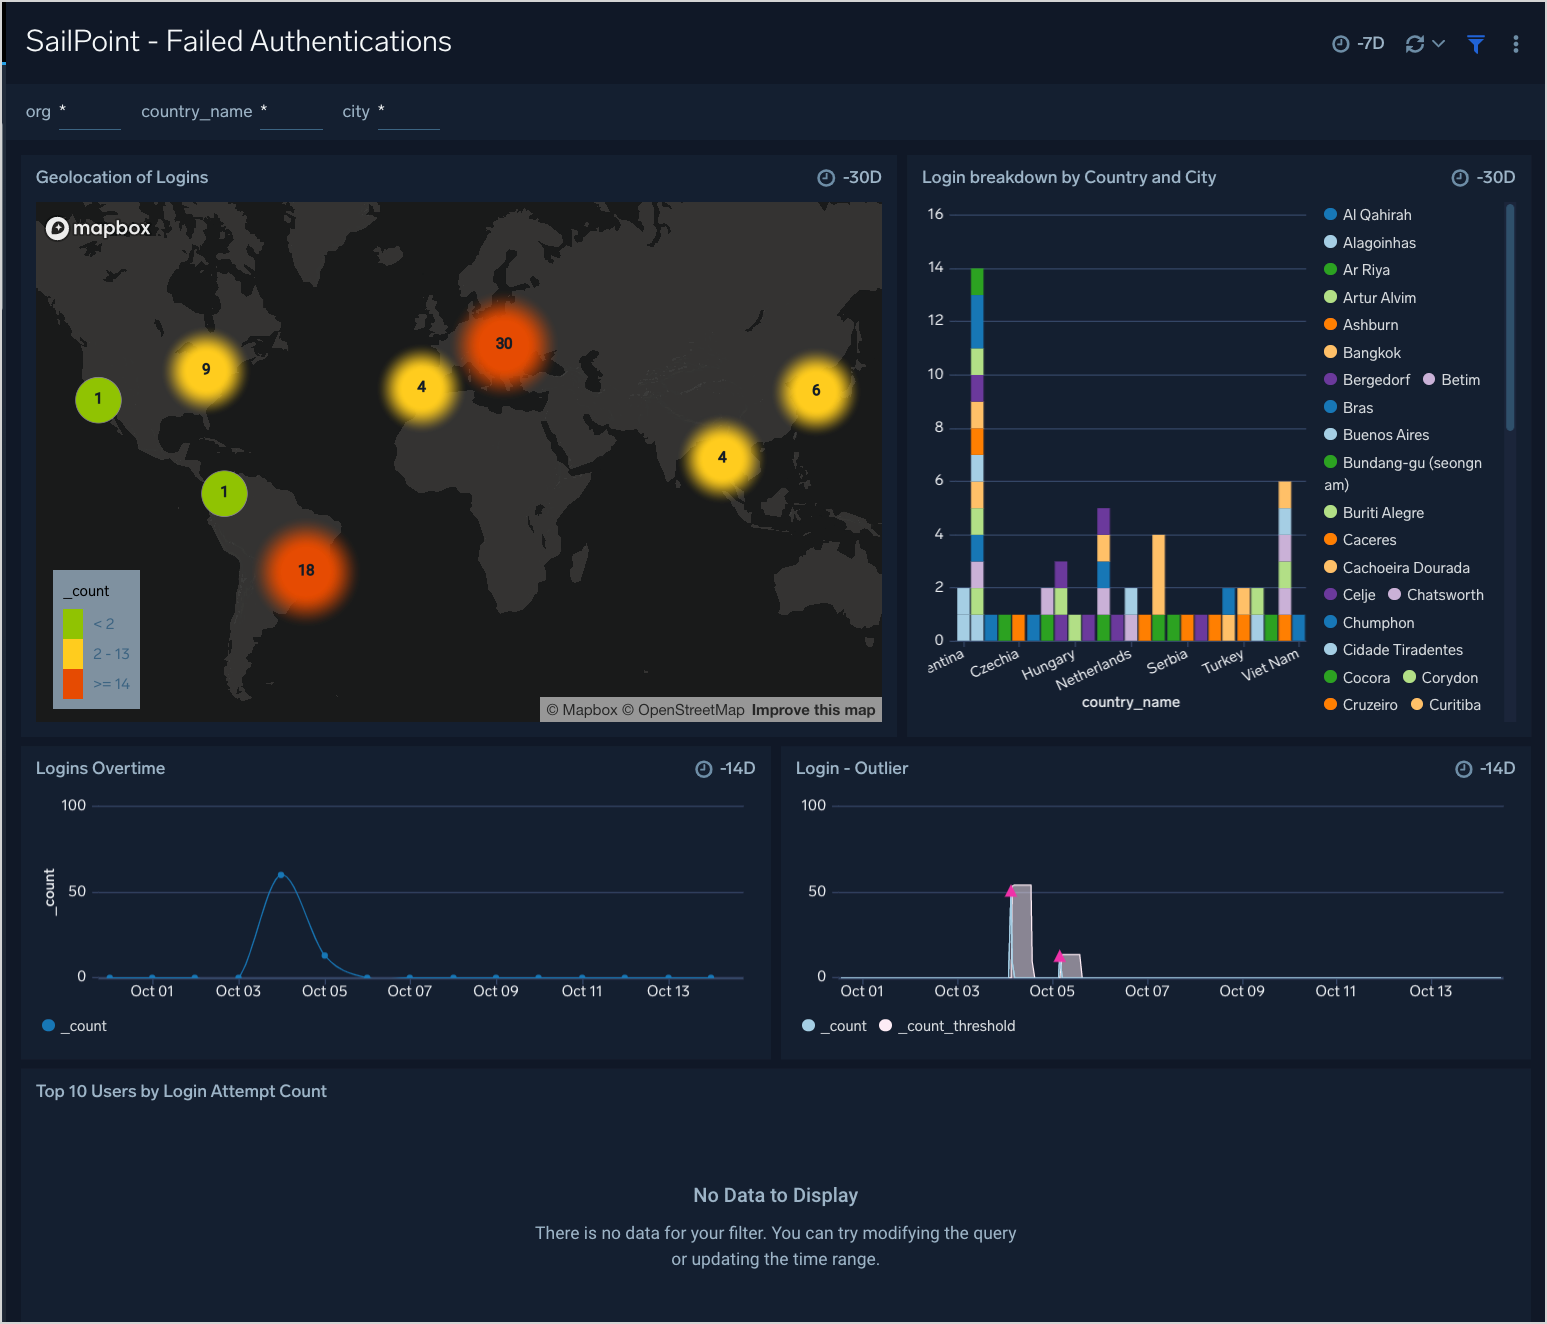Click the city legend scrollbar

point(1509,317)
